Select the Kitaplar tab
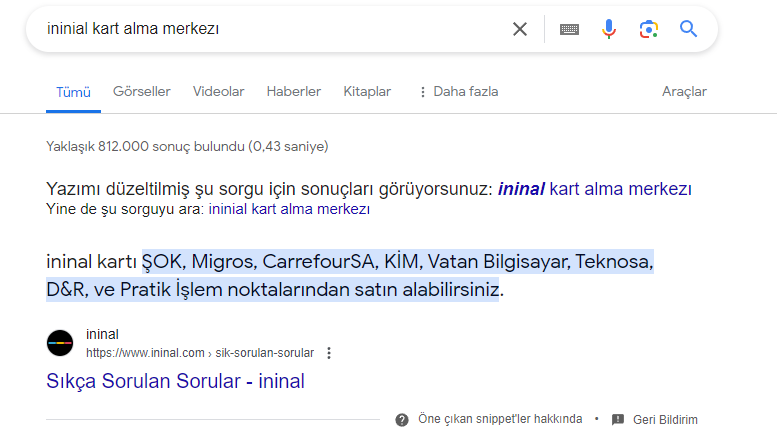This screenshot has width=777, height=435. [x=367, y=92]
